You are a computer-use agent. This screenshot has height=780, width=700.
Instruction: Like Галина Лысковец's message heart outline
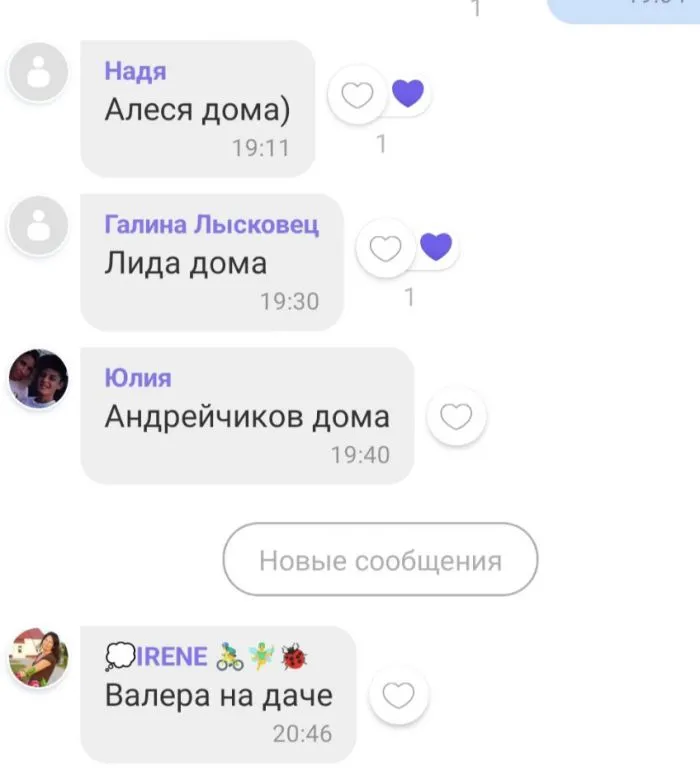tap(386, 248)
